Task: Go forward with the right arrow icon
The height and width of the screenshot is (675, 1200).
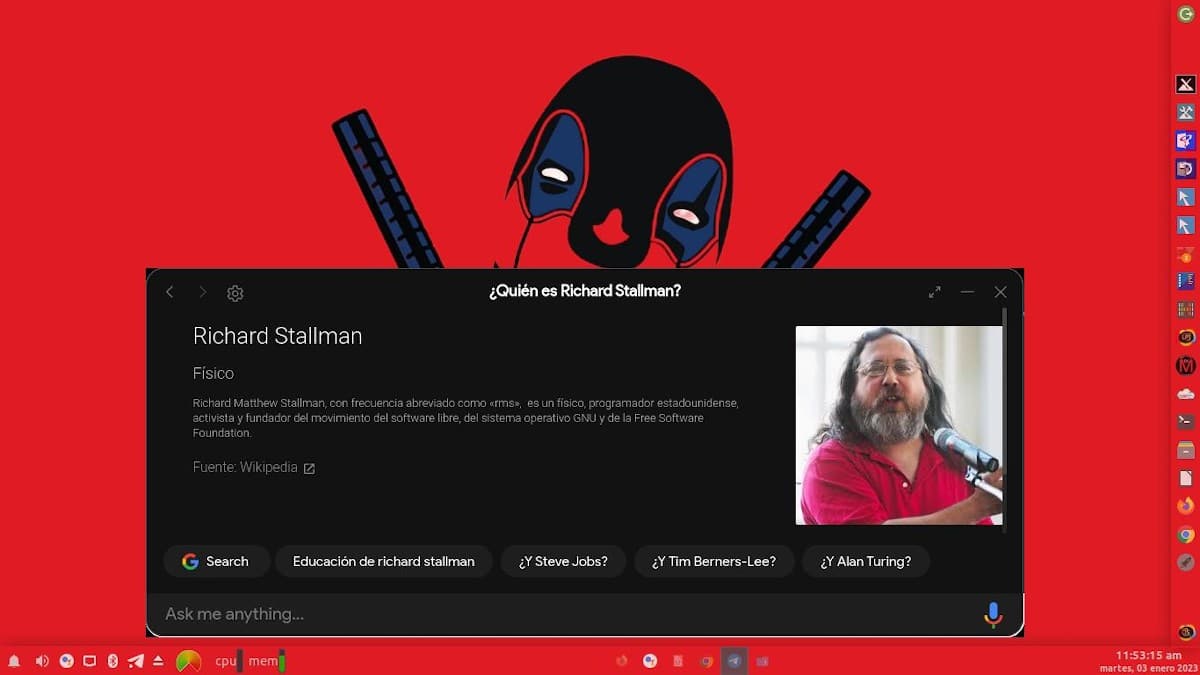Action: (x=202, y=292)
